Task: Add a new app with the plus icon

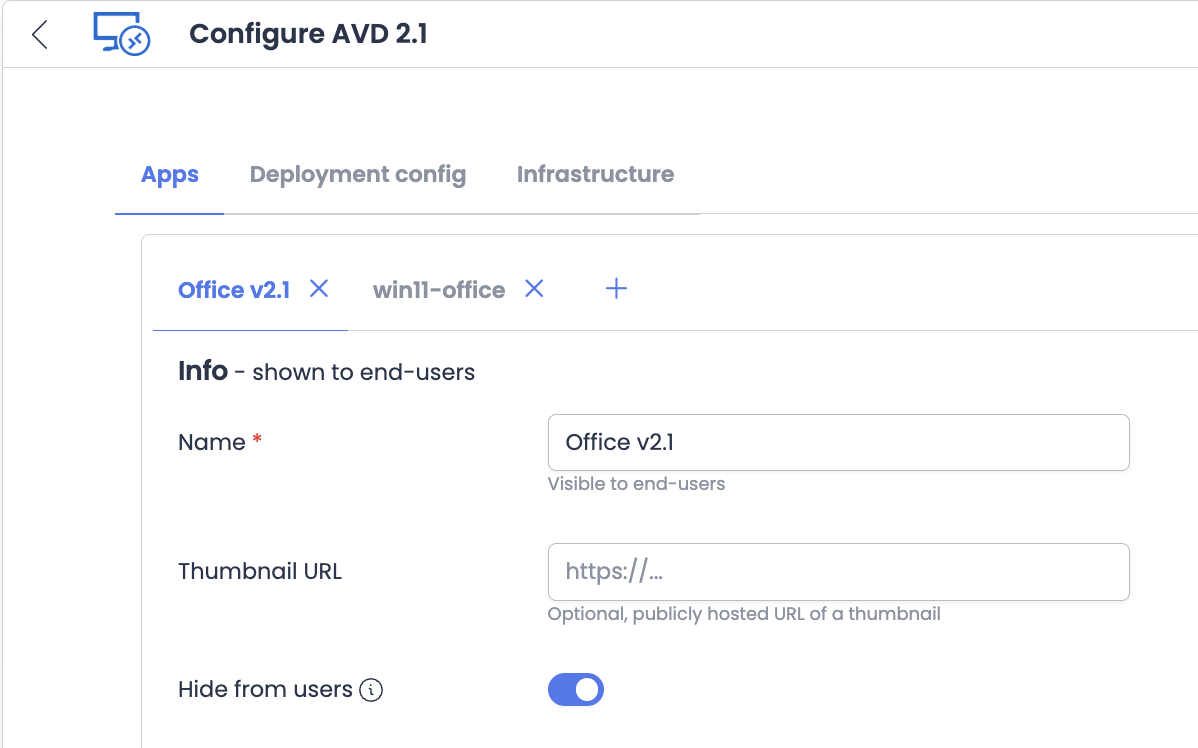Action: point(617,289)
